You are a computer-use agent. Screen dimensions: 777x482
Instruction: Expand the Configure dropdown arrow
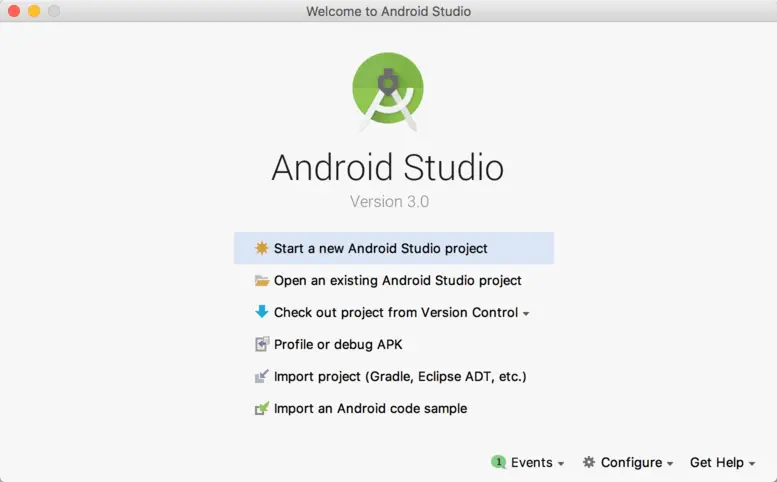pos(670,464)
